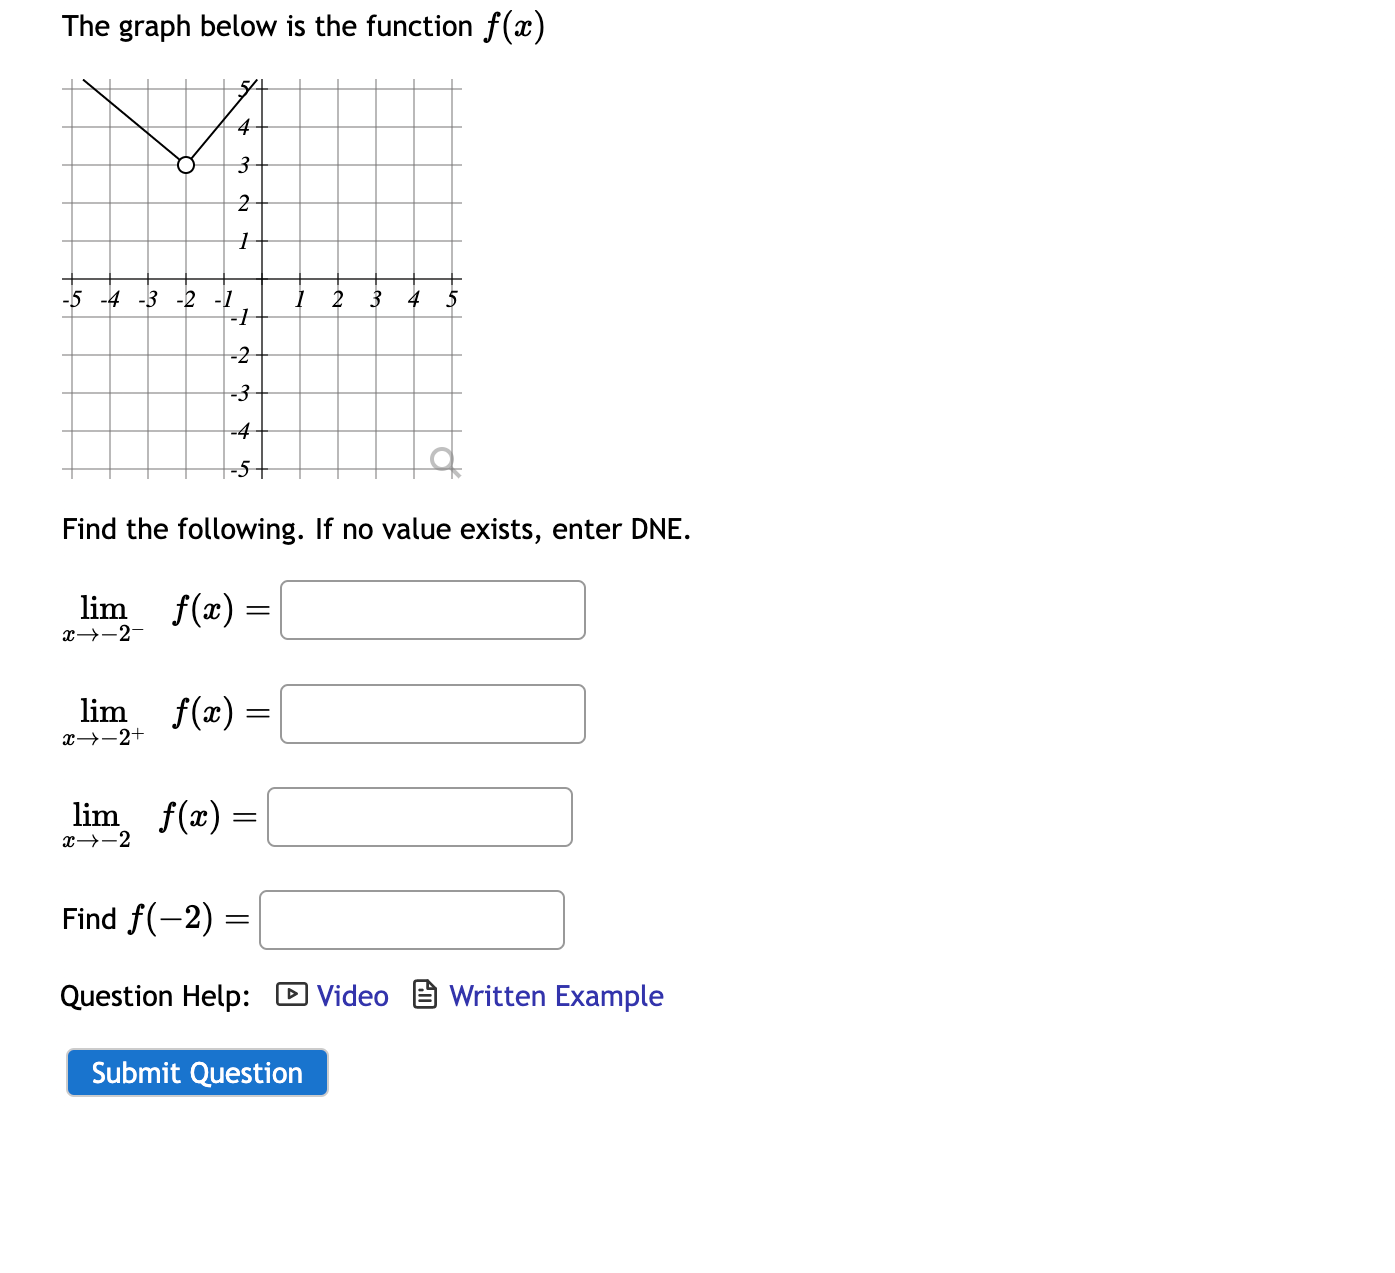Open the Video help link

[352, 996]
